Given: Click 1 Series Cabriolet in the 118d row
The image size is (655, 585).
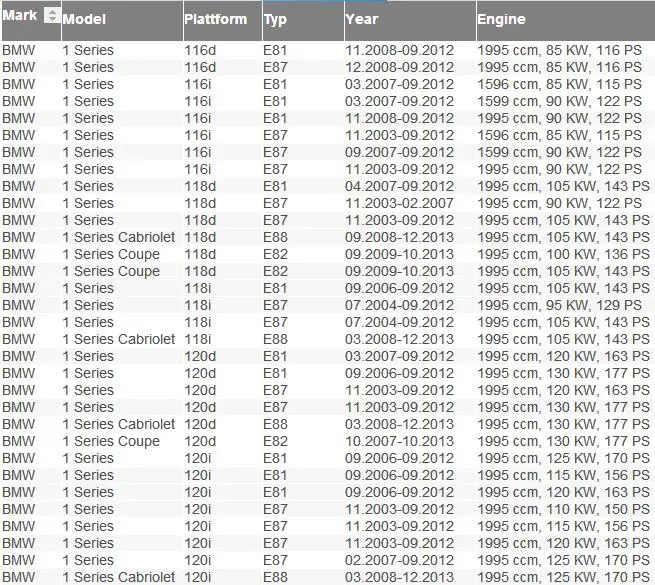Looking at the screenshot, I should pos(119,237).
